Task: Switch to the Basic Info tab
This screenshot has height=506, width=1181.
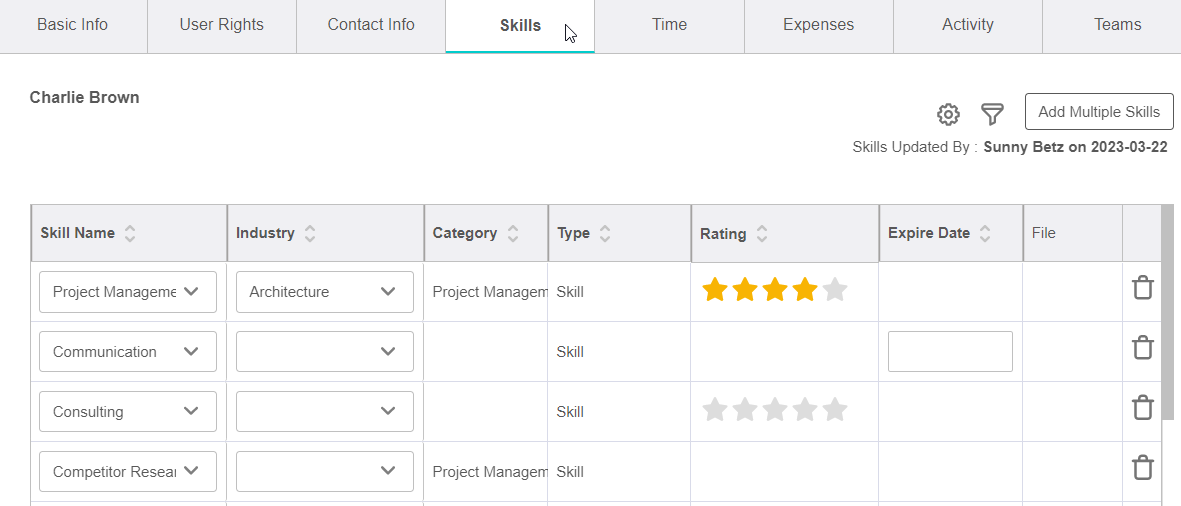Action: 73,26
